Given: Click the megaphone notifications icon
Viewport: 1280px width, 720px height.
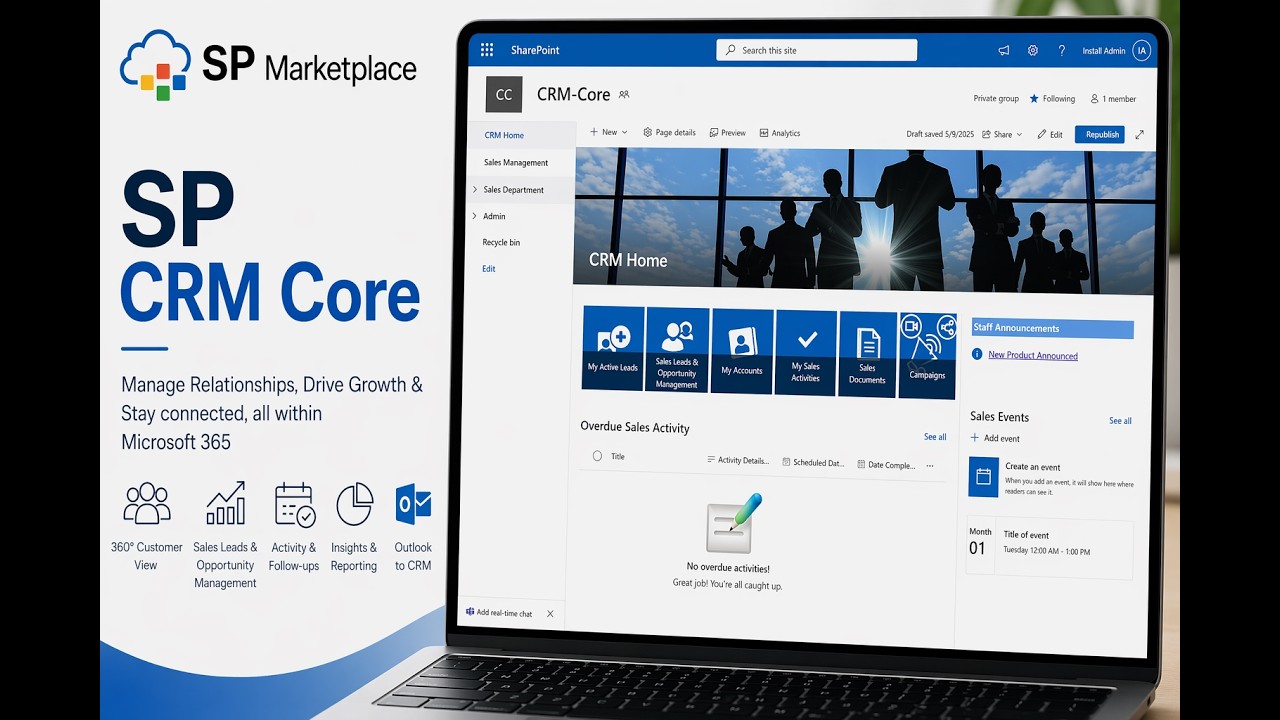Looking at the screenshot, I should [1004, 51].
